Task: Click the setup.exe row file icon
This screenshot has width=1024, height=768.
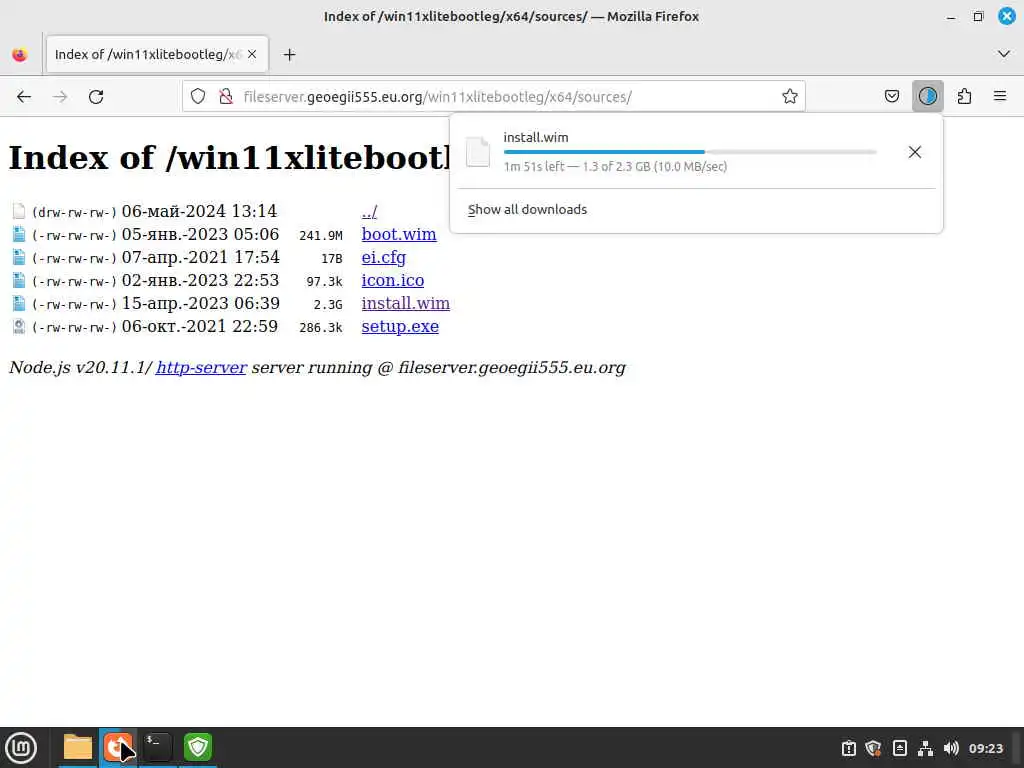Action: tap(19, 327)
